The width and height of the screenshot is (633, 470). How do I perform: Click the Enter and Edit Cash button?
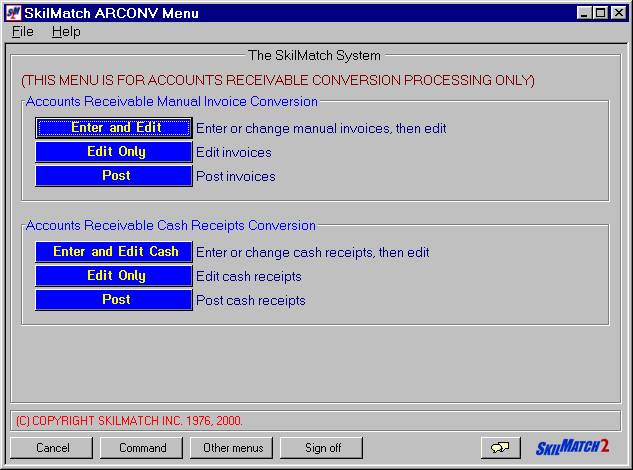click(114, 252)
